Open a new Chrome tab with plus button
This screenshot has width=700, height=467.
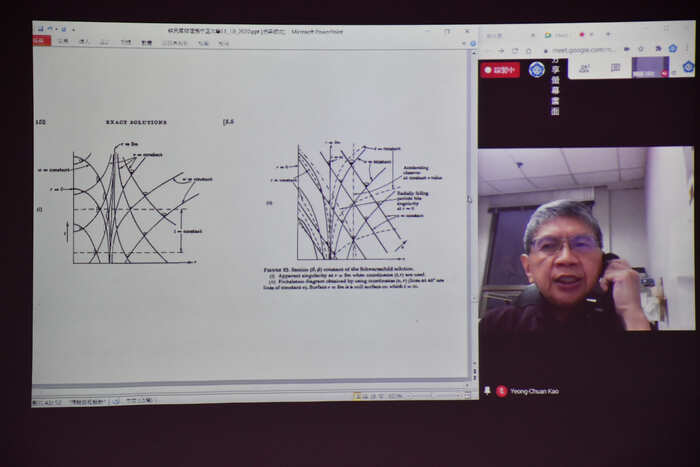[608, 34]
